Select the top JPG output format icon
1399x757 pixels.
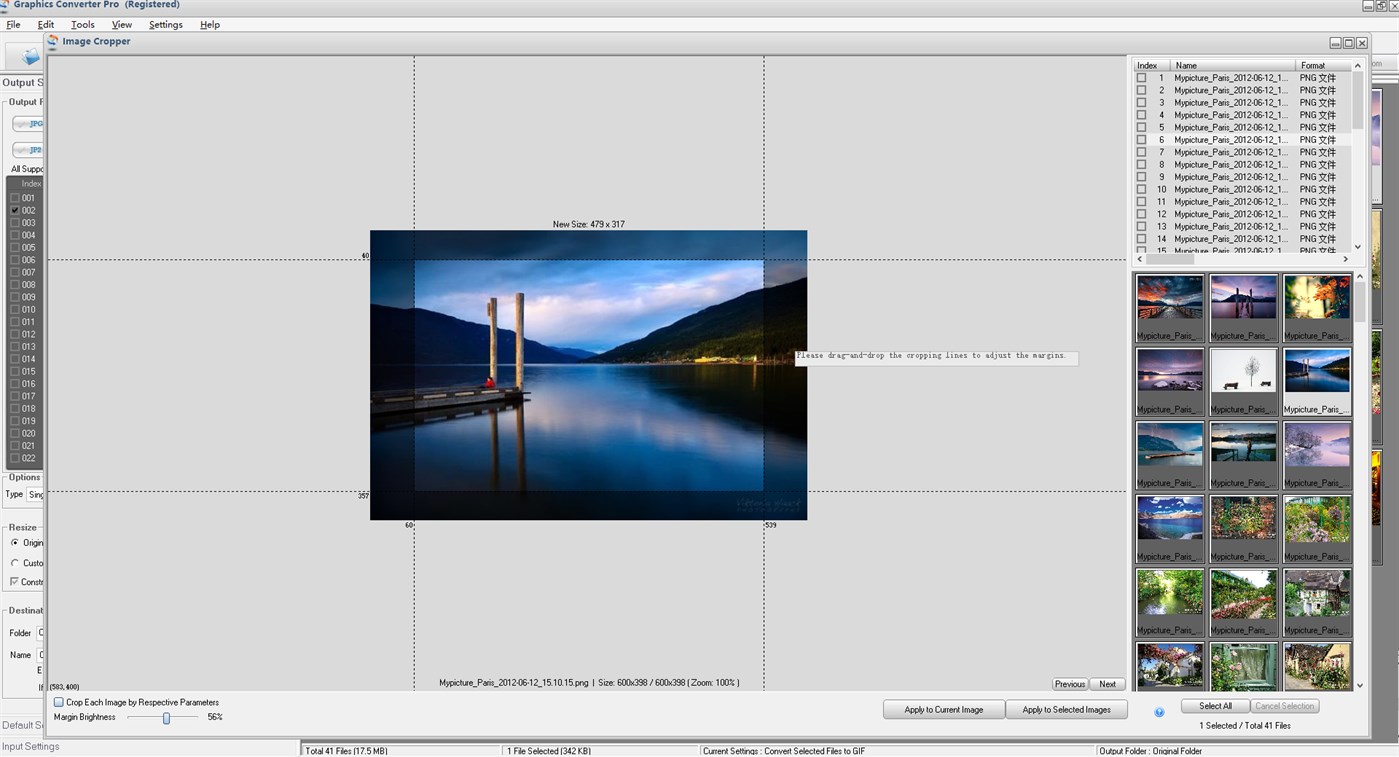coord(28,123)
